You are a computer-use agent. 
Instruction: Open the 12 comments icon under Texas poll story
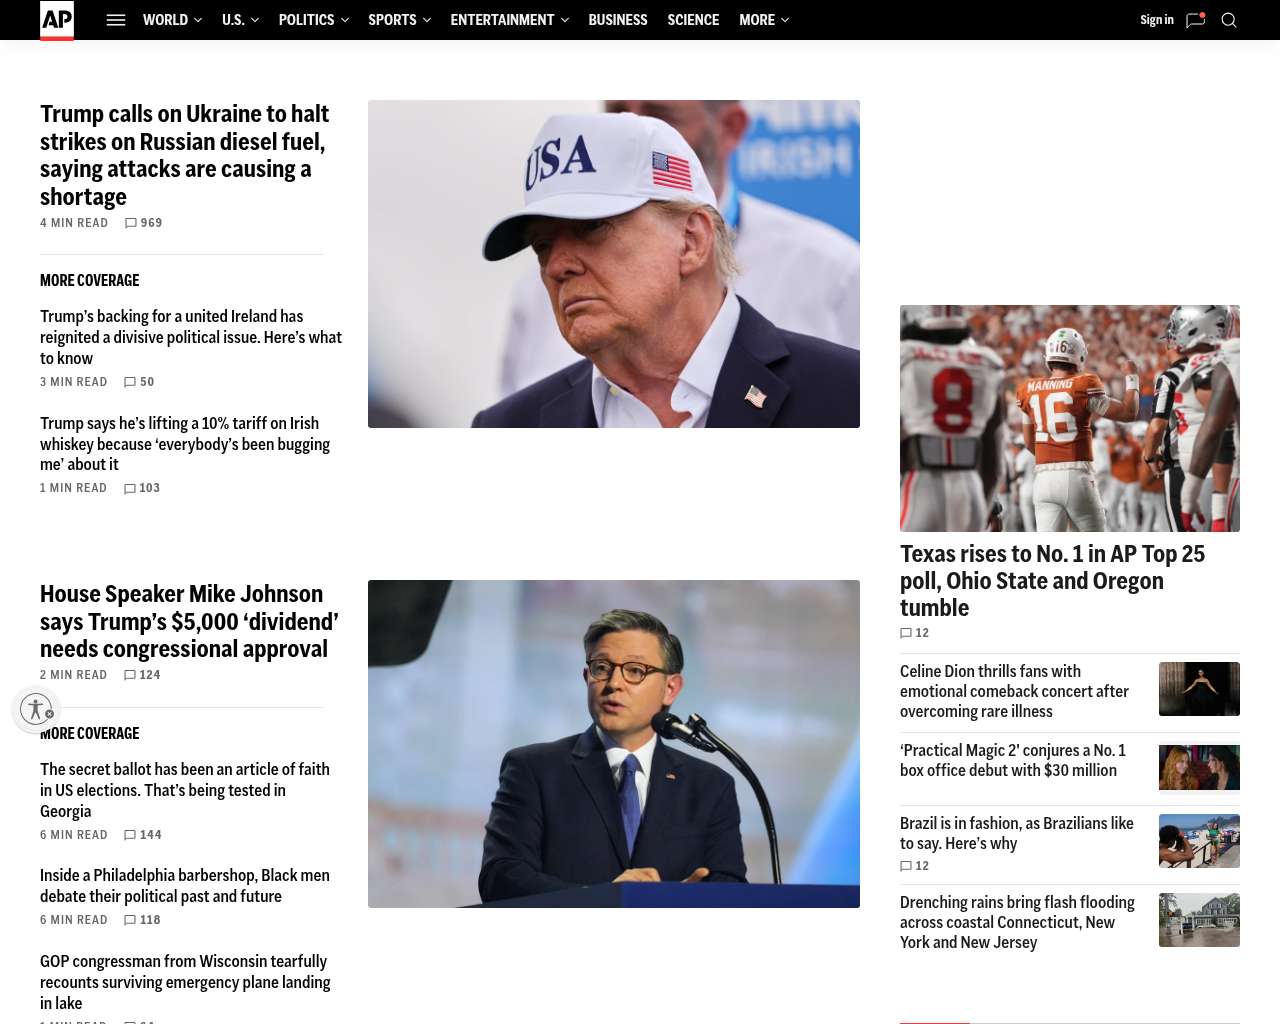tap(906, 633)
